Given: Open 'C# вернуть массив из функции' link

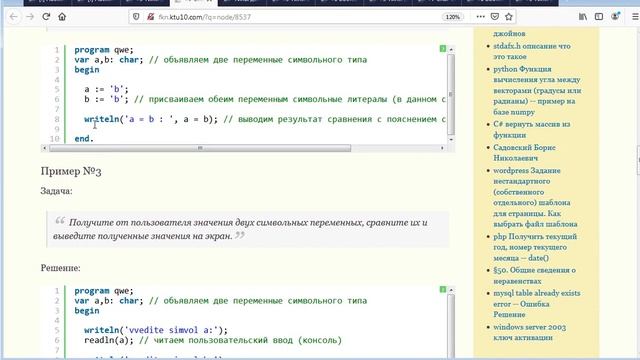Looking at the screenshot, I should [531, 129].
